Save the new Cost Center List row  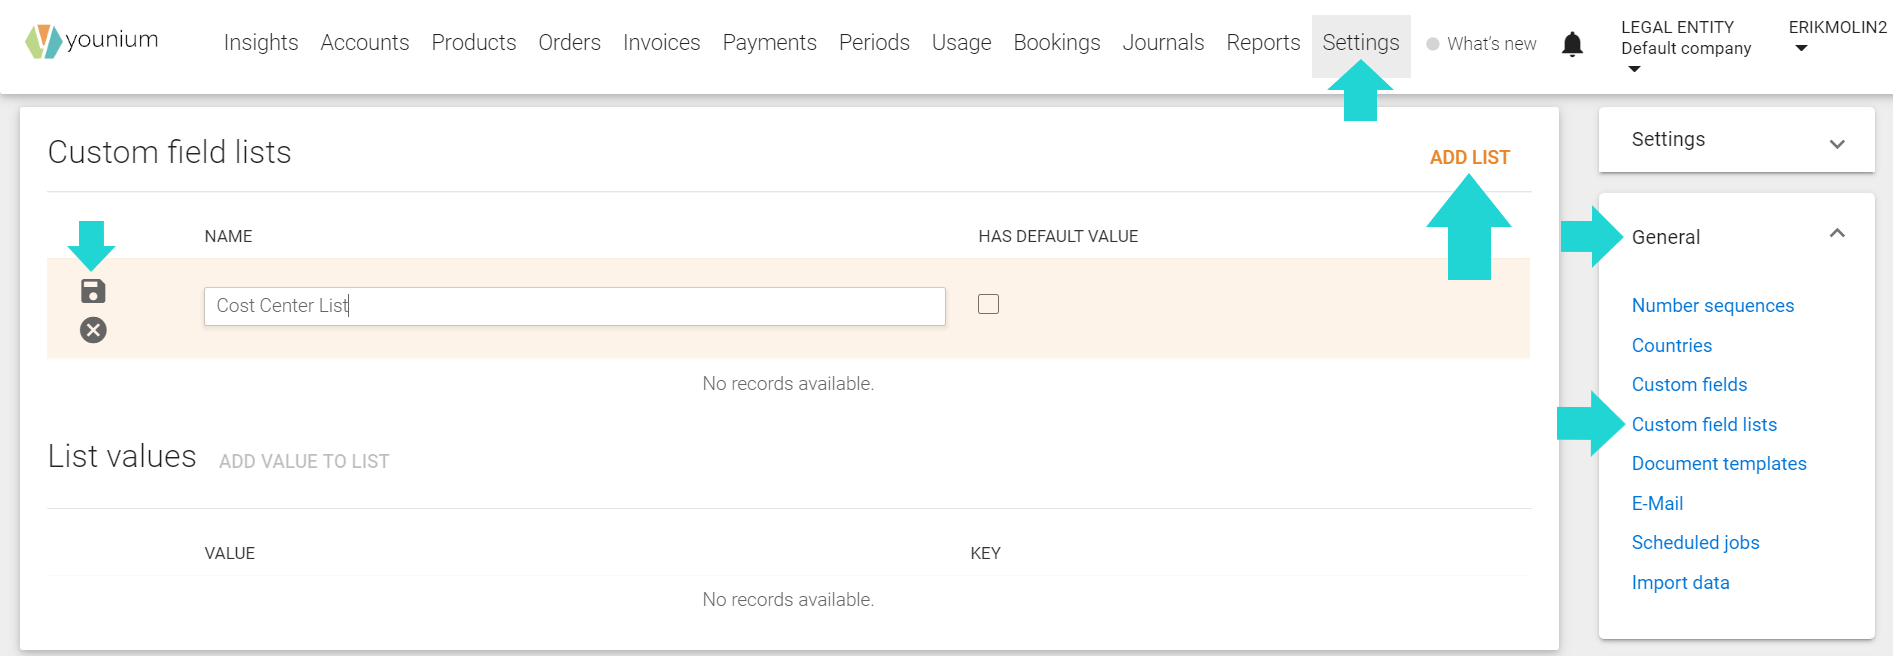coord(93,291)
